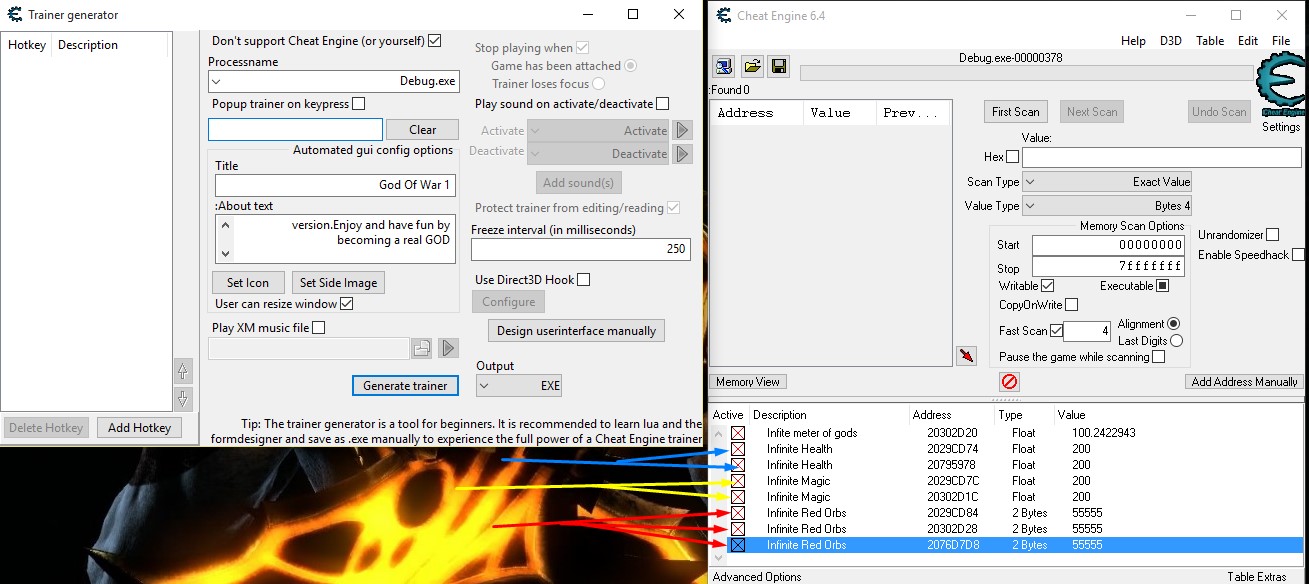Click the open folder toolbar icon
1309x584 pixels.
pyautogui.click(x=752, y=67)
